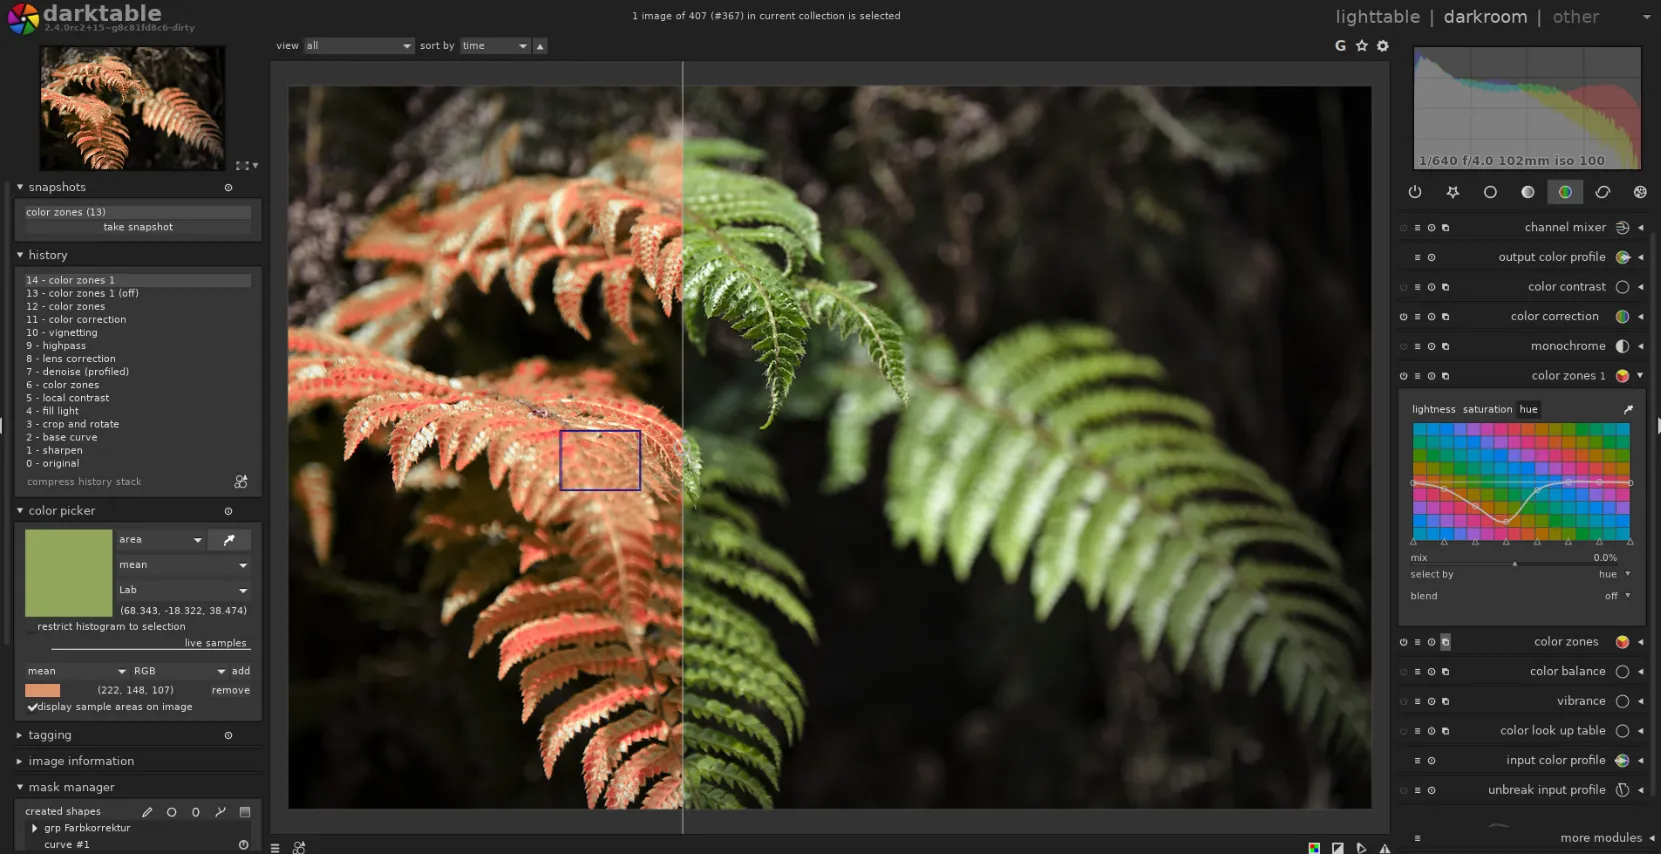Screen dimensions: 1661x854
Task: Open the Lab color space dropdown
Action: [183, 590]
